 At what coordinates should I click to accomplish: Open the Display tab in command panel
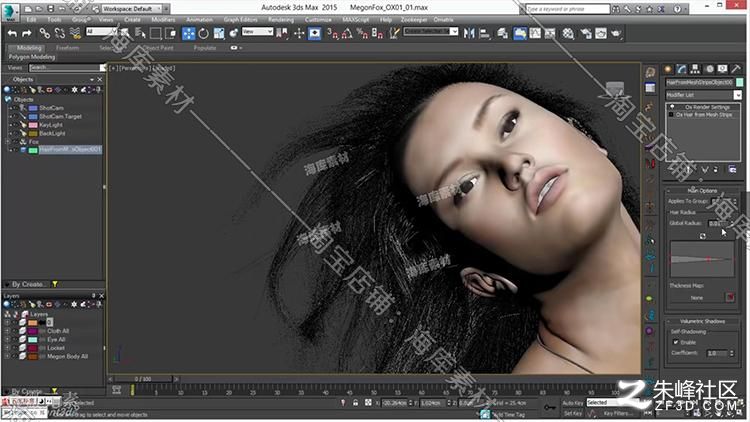723,69
